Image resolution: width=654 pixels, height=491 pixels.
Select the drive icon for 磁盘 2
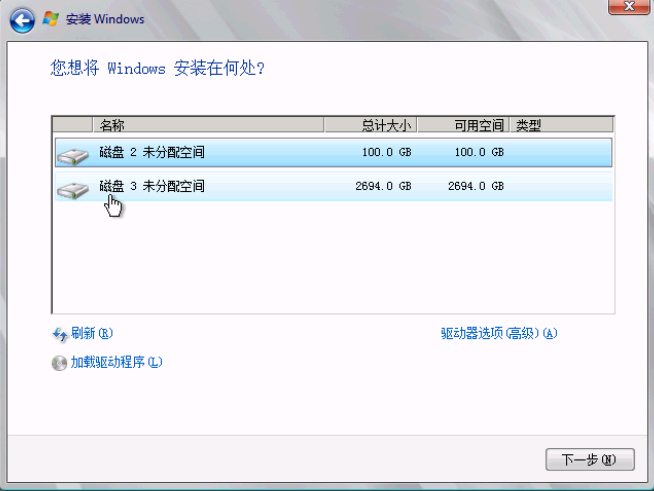[x=72, y=154]
